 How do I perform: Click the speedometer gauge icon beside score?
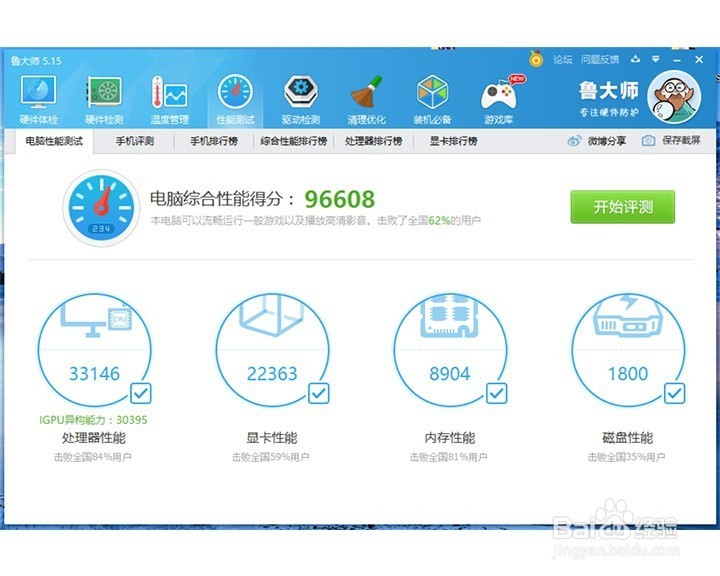[x=101, y=208]
